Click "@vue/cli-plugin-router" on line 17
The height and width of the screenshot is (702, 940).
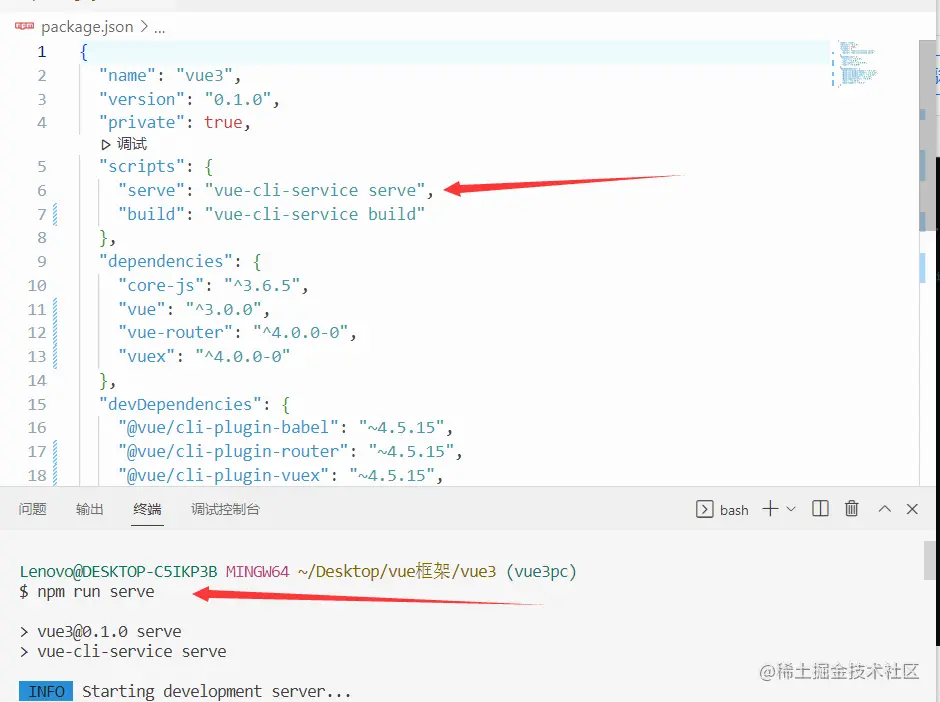(233, 451)
